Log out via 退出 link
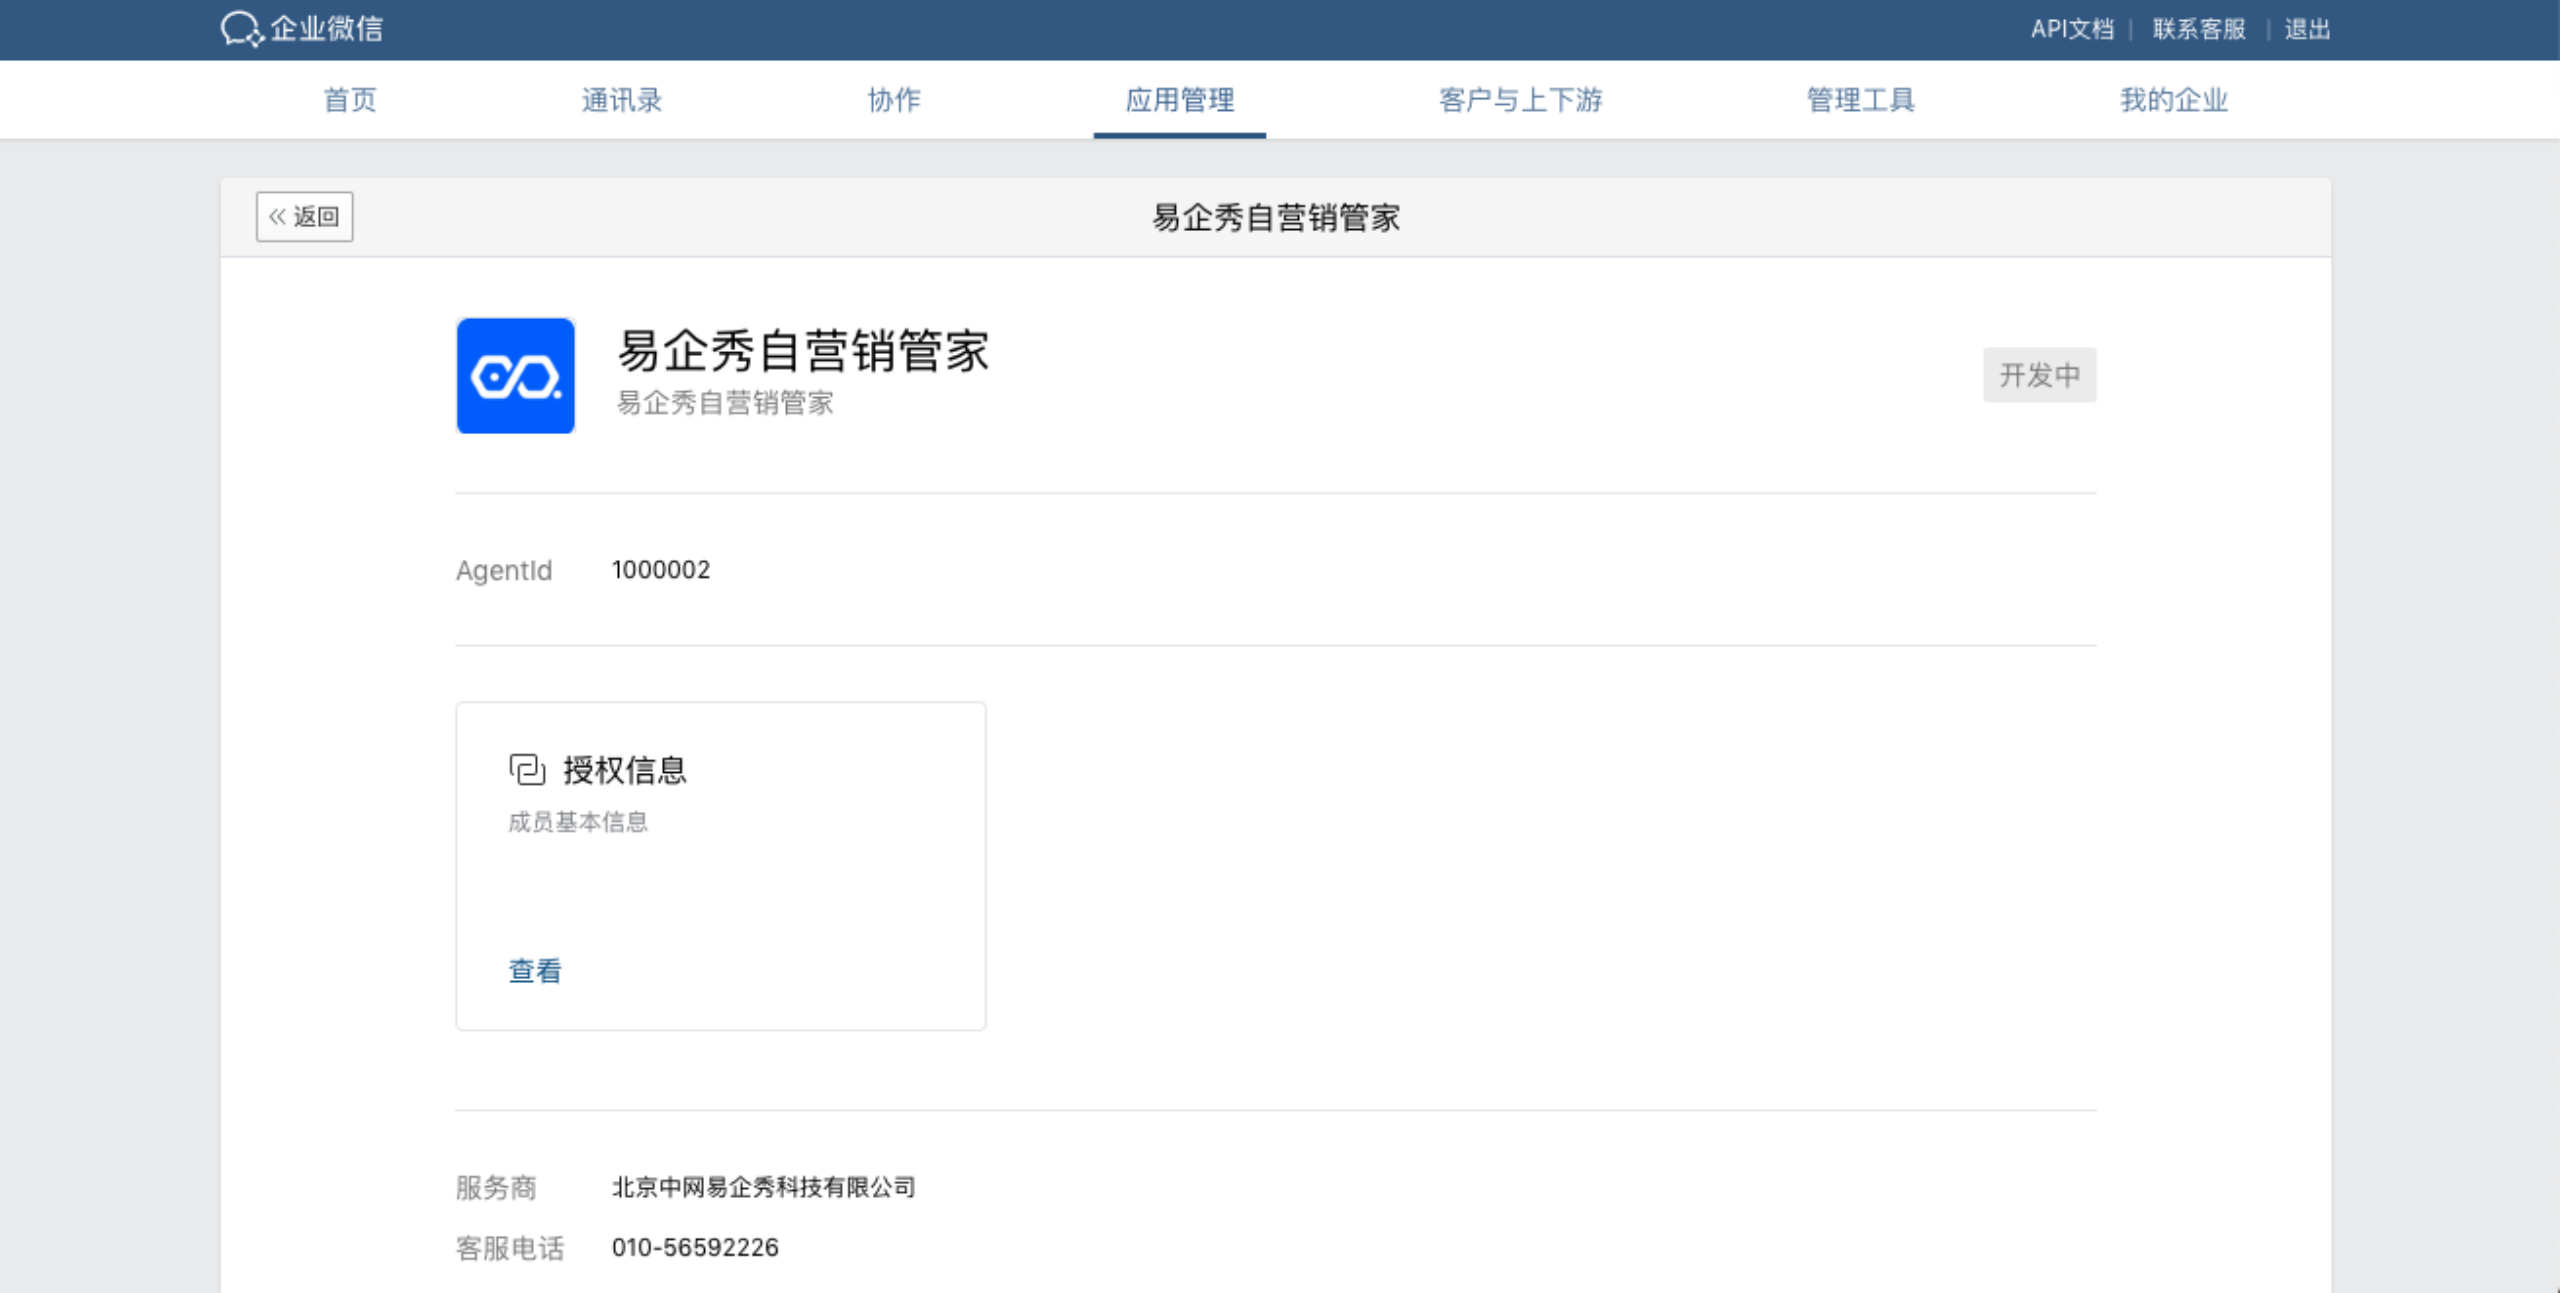Viewport: 2560px width, 1293px height. [x=2308, y=29]
